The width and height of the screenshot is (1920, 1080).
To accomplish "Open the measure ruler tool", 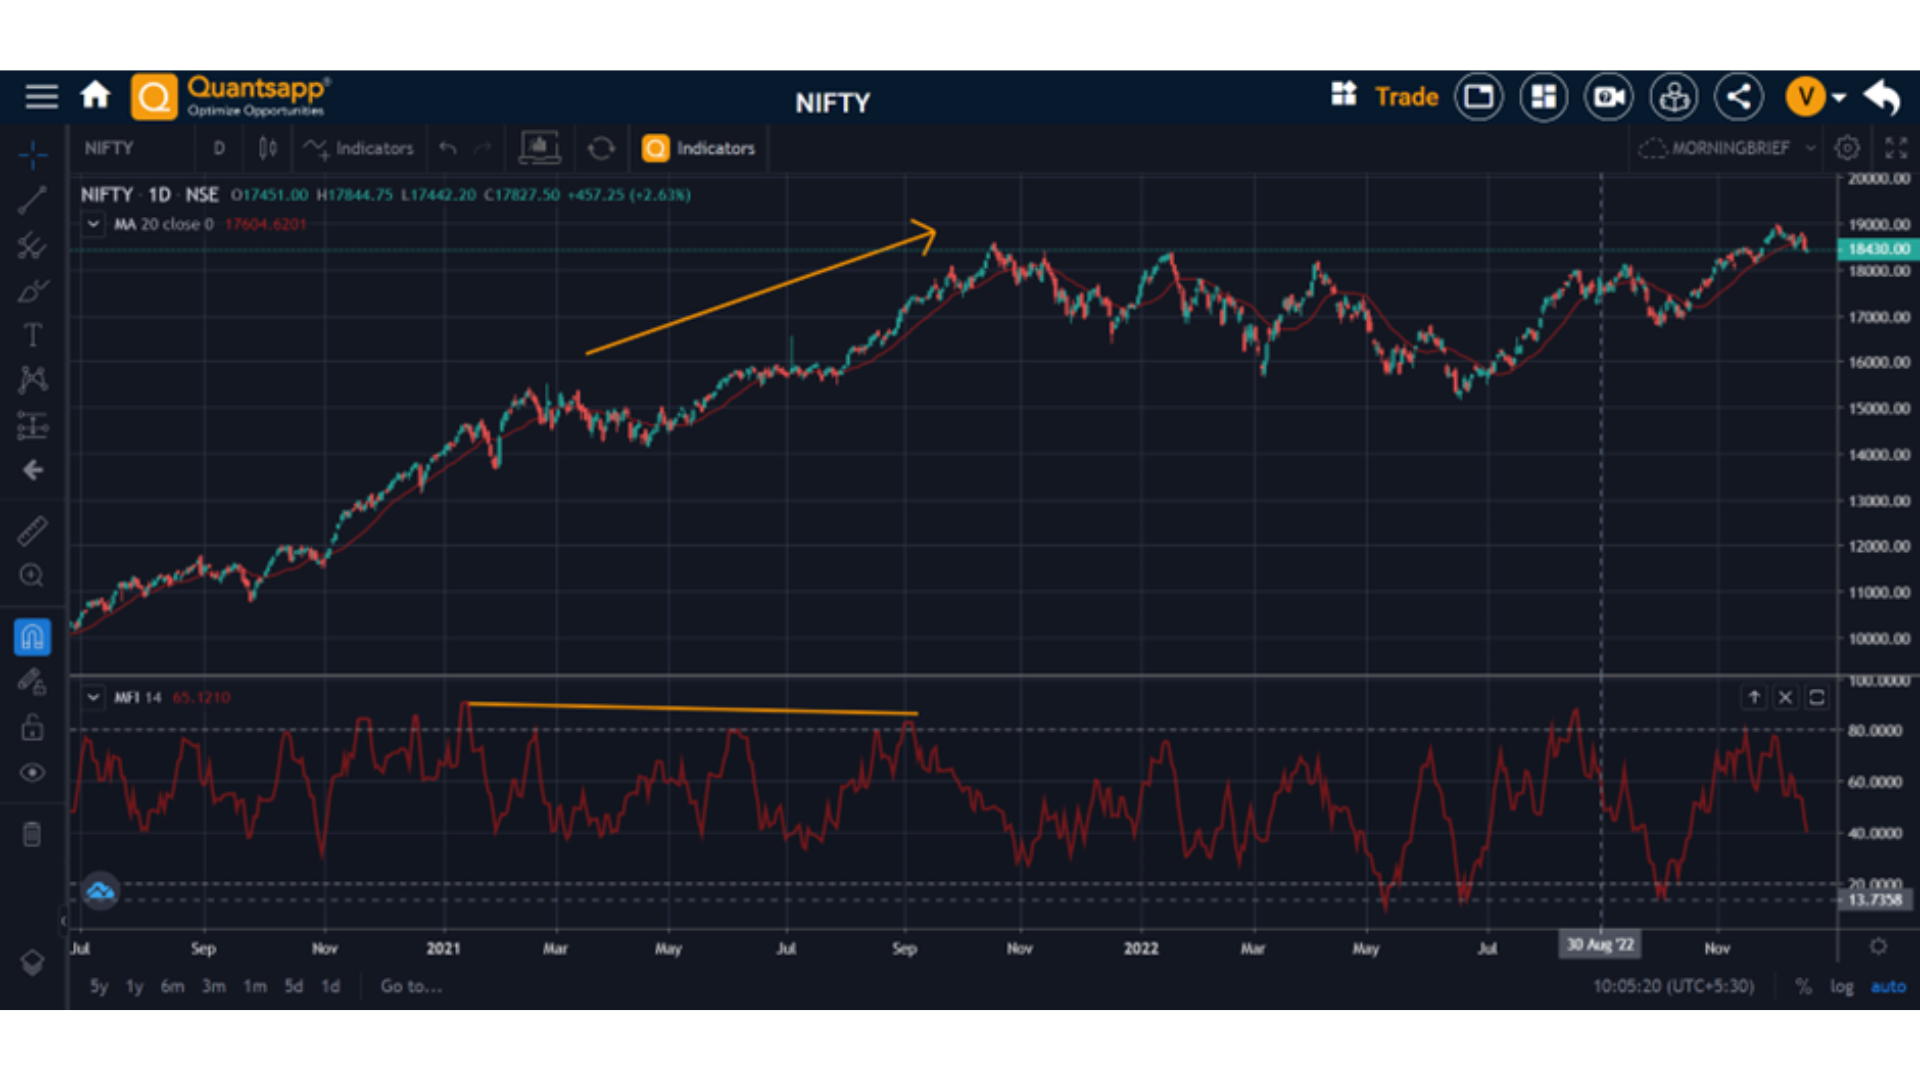I will tap(32, 530).
